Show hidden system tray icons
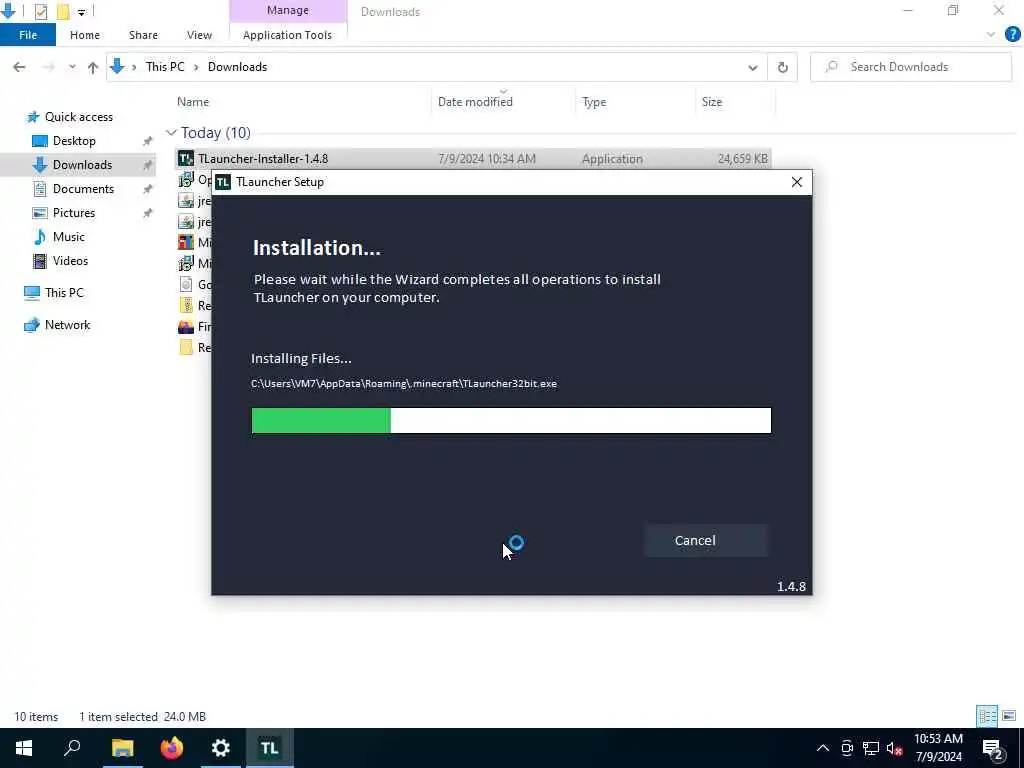The height and width of the screenshot is (768, 1024). point(823,748)
